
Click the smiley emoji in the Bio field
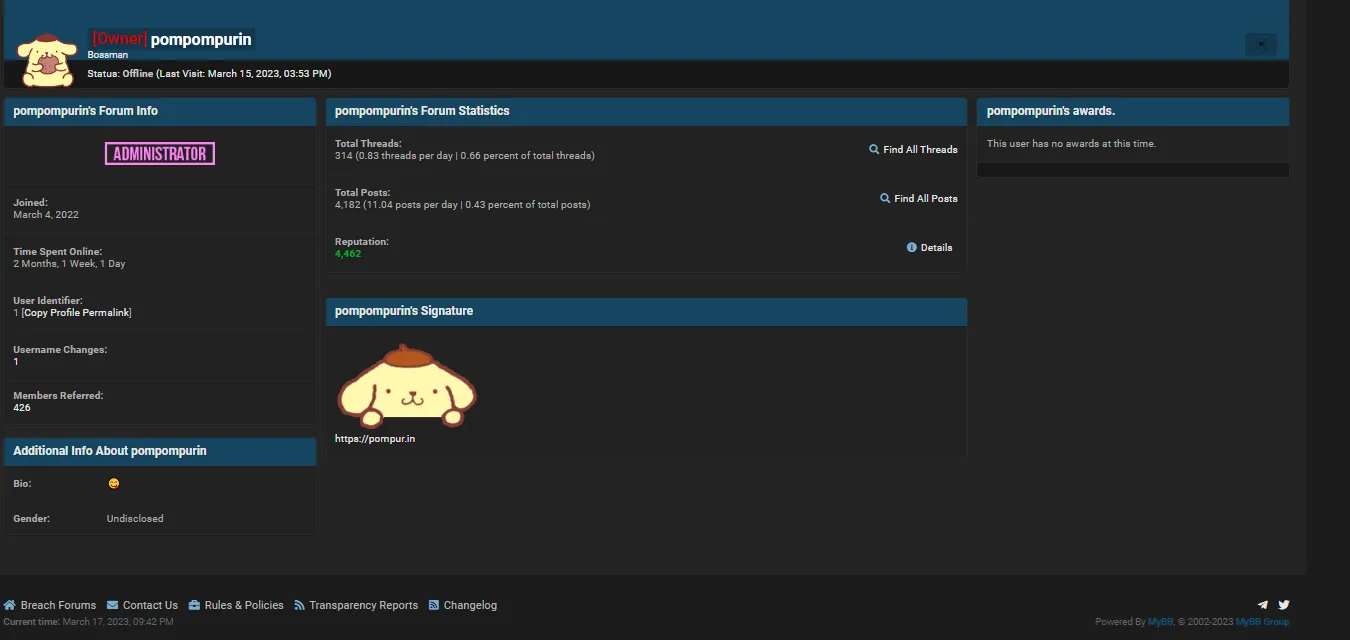(x=114, y=483)
